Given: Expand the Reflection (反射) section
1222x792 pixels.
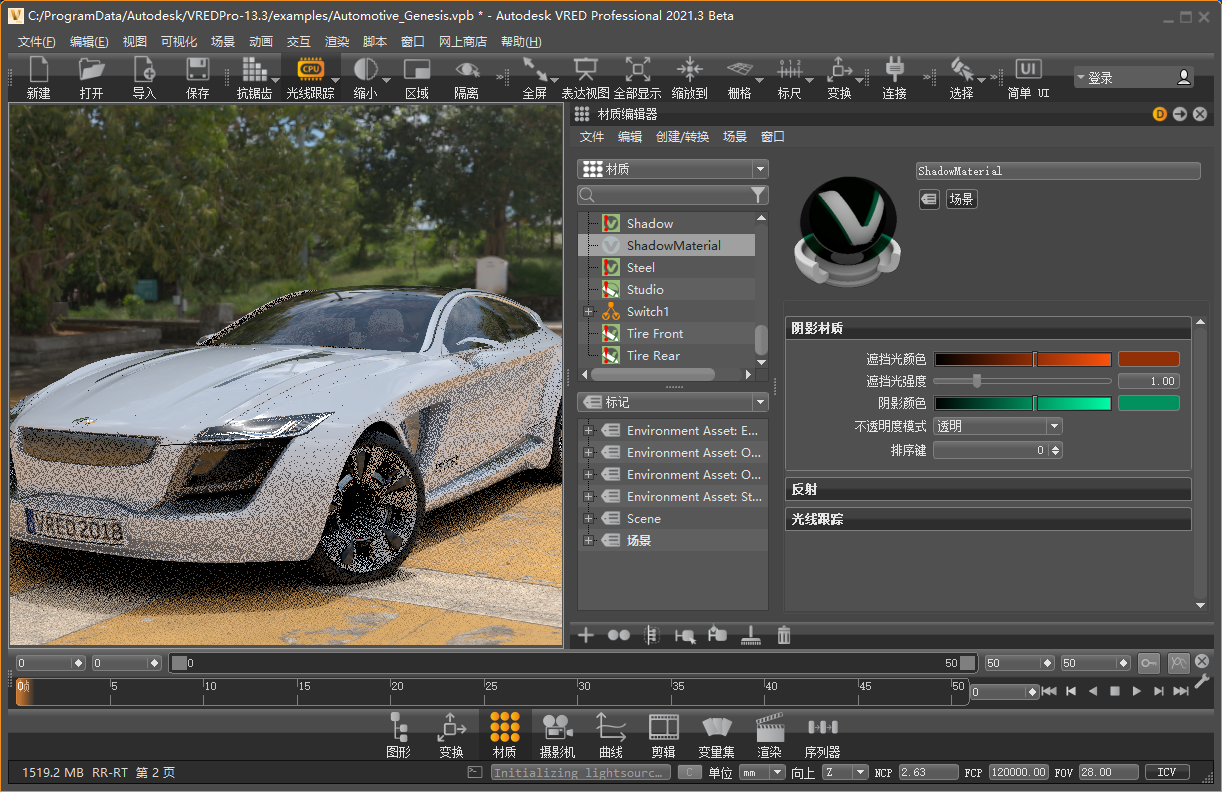Looking at the screenshot, I should click(987, 489).
